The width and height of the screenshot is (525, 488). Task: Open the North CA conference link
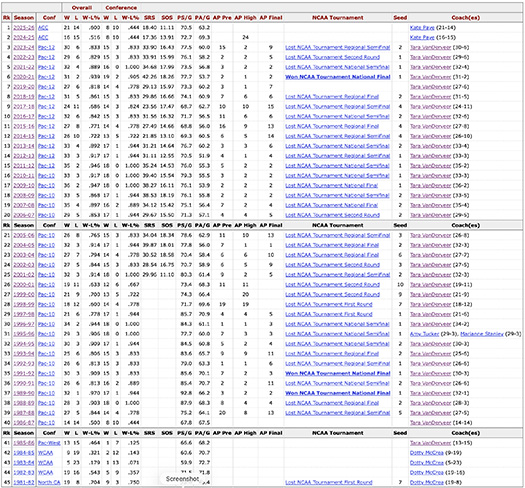pyautogui.click(x=49, y=482)
